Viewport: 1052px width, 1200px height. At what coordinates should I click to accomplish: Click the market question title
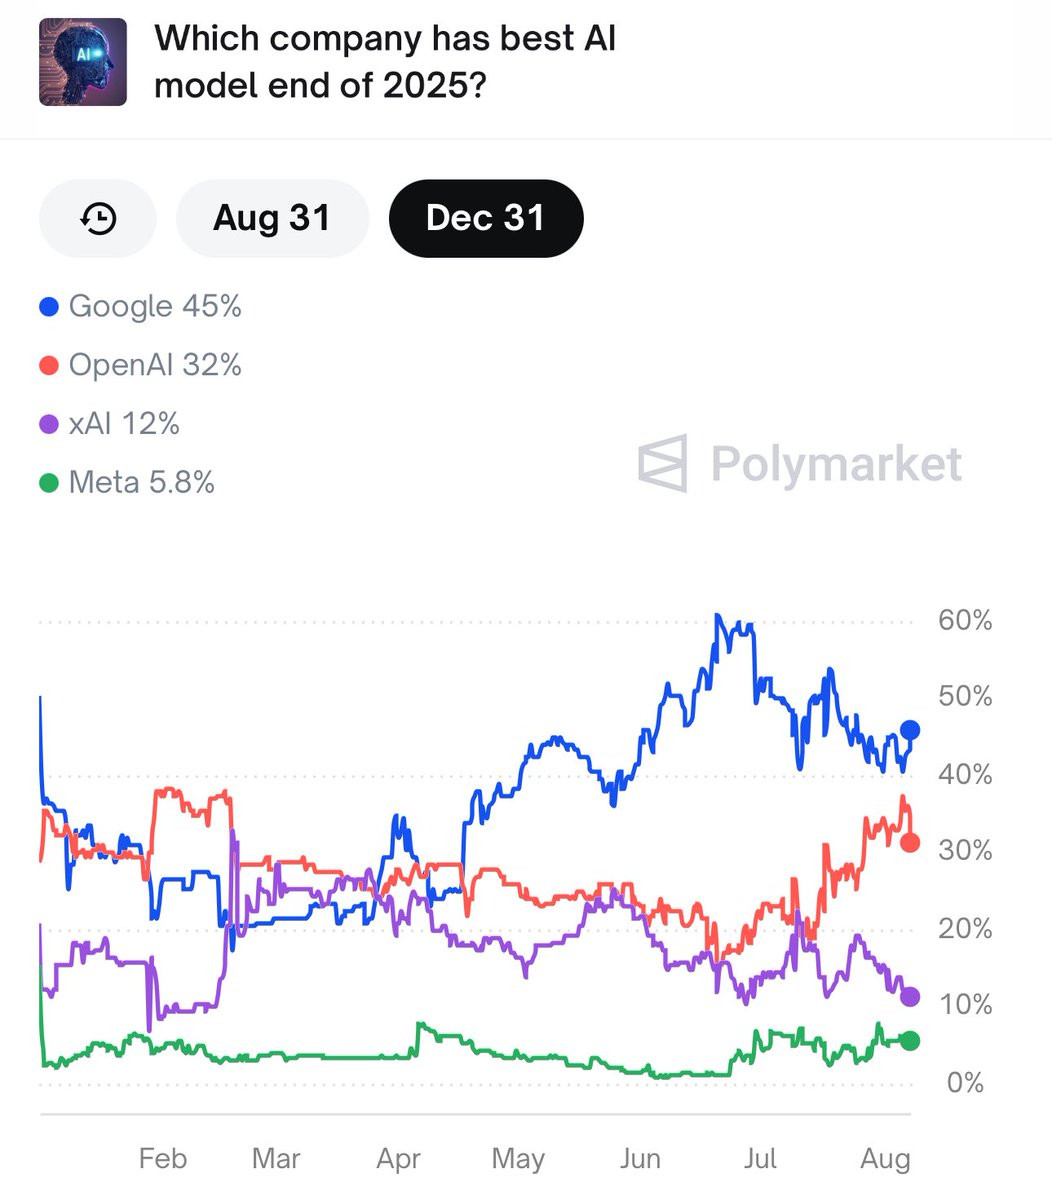point(385,62)
